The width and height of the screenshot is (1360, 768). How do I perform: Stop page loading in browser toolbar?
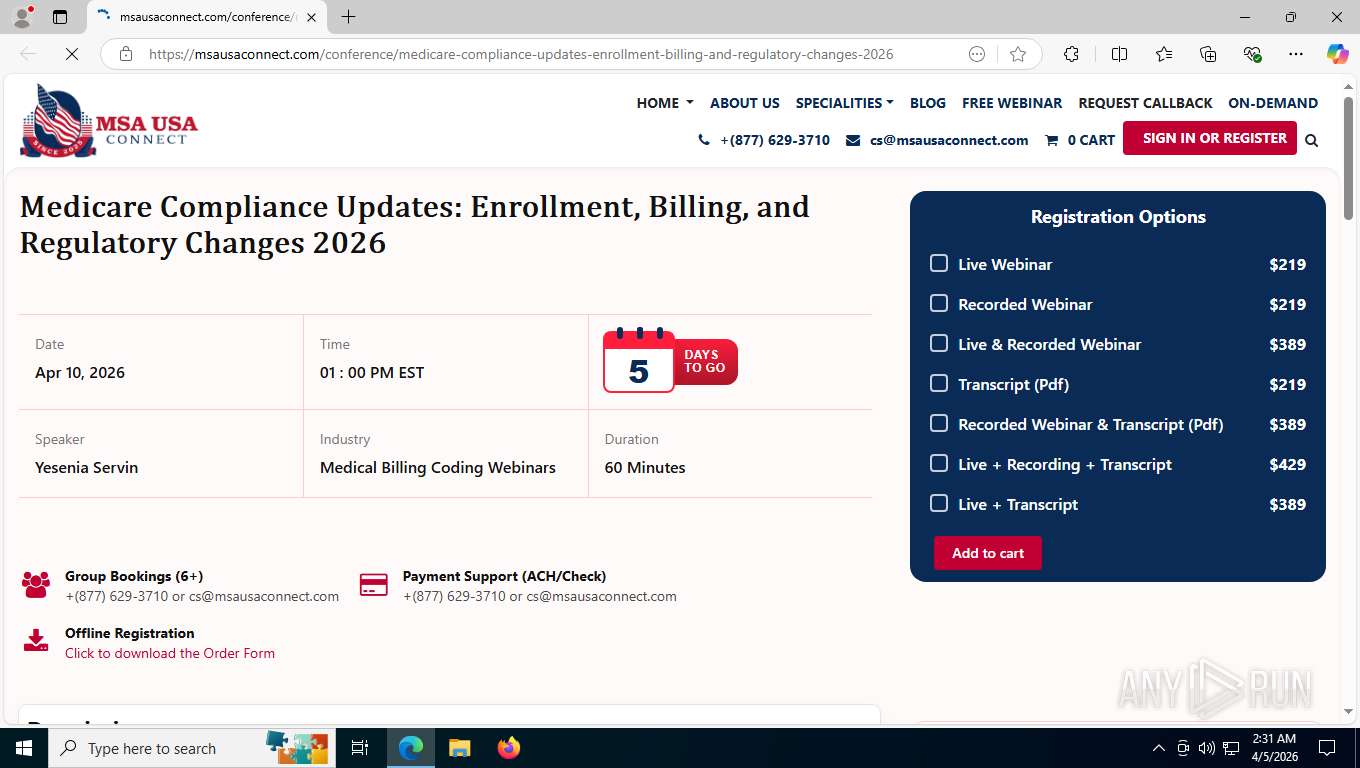(71, 54)
